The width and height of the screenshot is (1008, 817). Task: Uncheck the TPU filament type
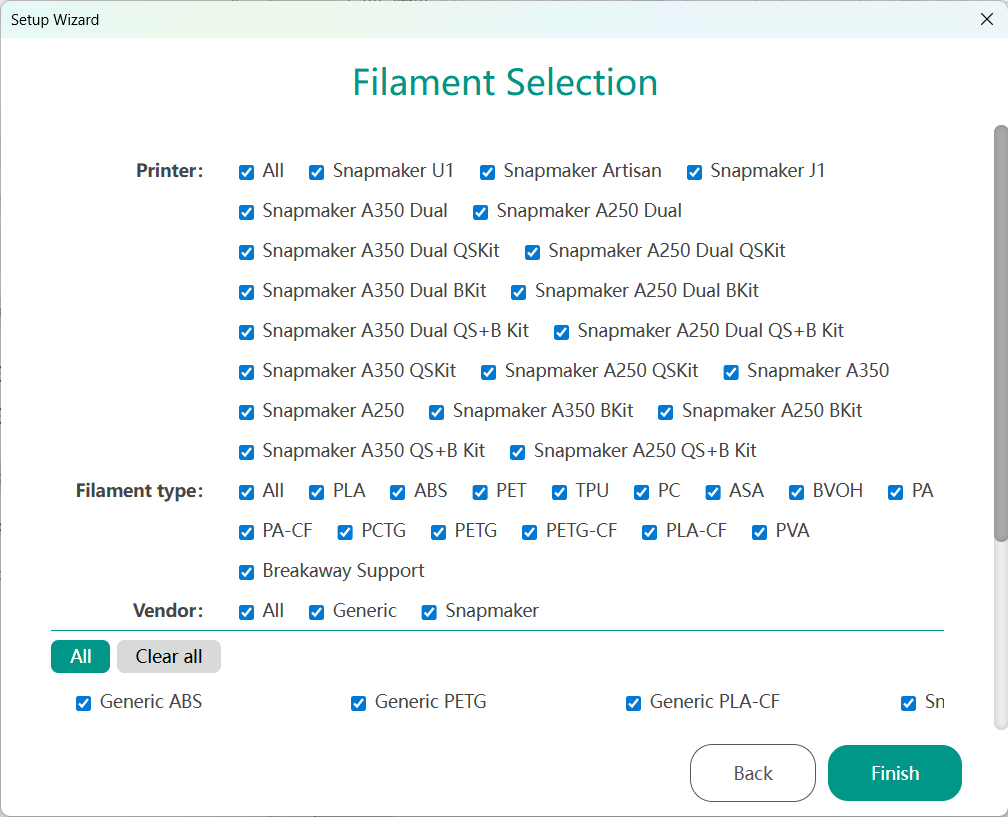(x=560, y=492)
